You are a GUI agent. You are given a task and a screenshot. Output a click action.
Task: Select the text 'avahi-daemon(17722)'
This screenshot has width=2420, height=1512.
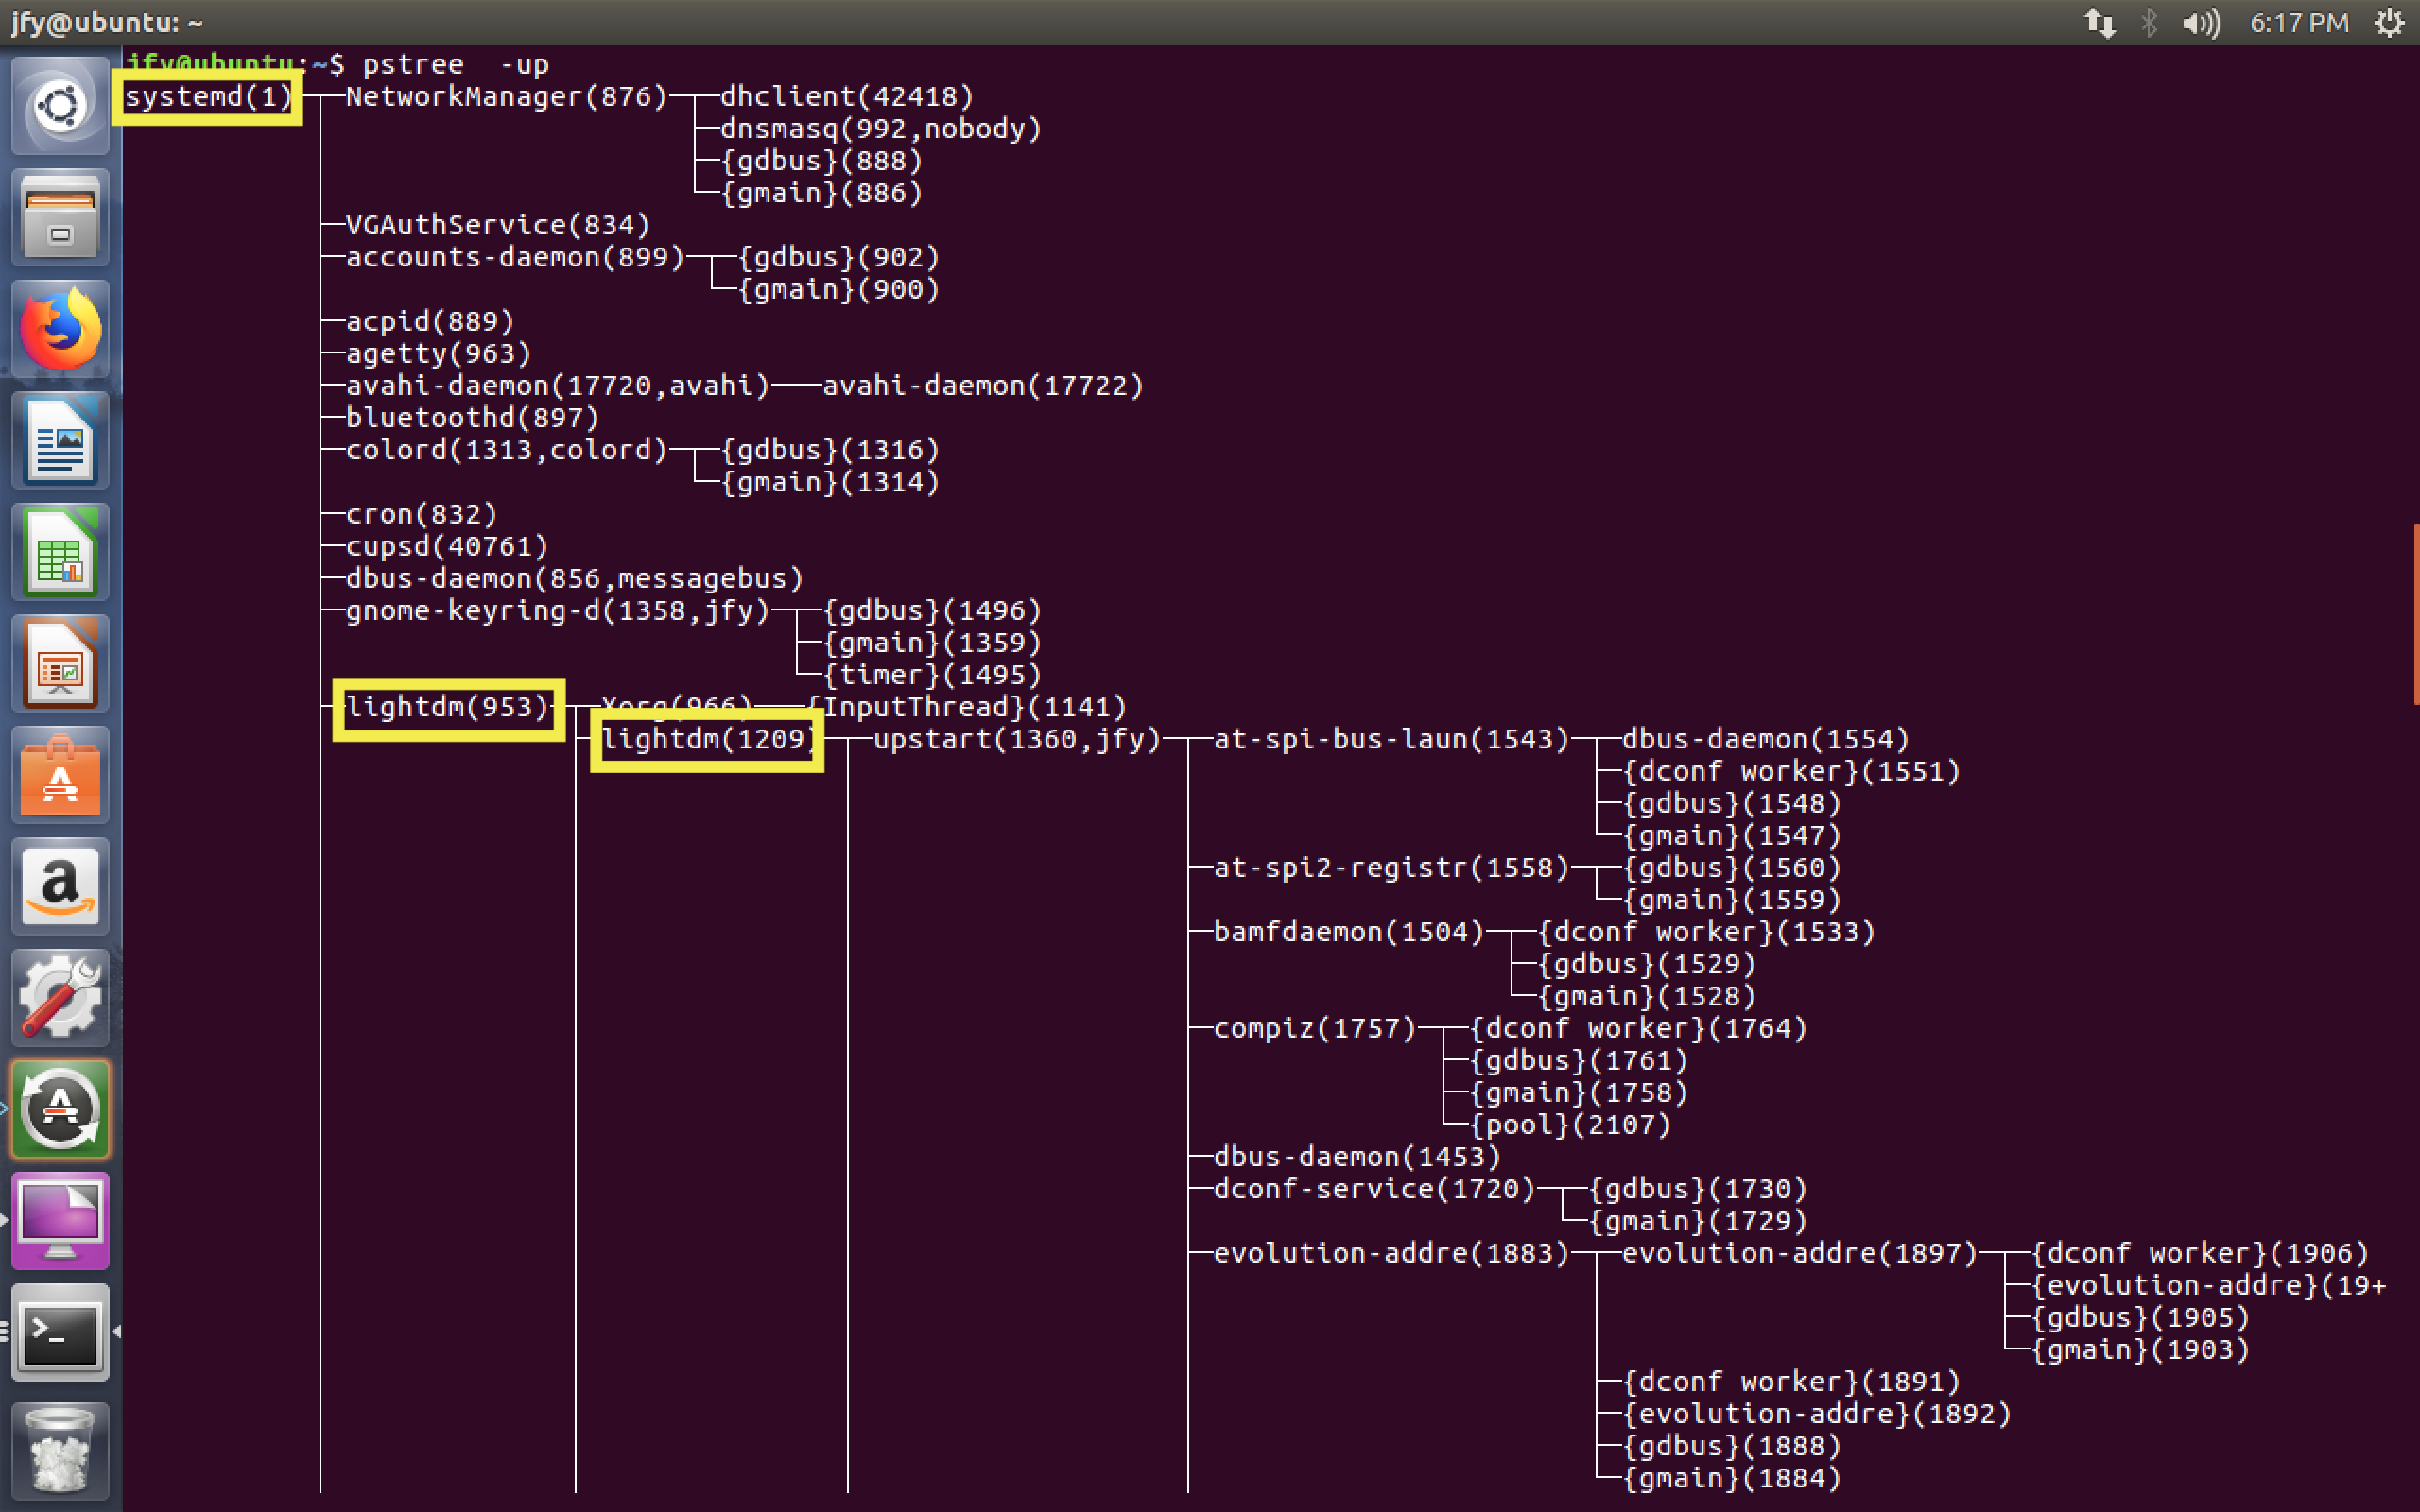pyautogui.click(x=982, y=385)
